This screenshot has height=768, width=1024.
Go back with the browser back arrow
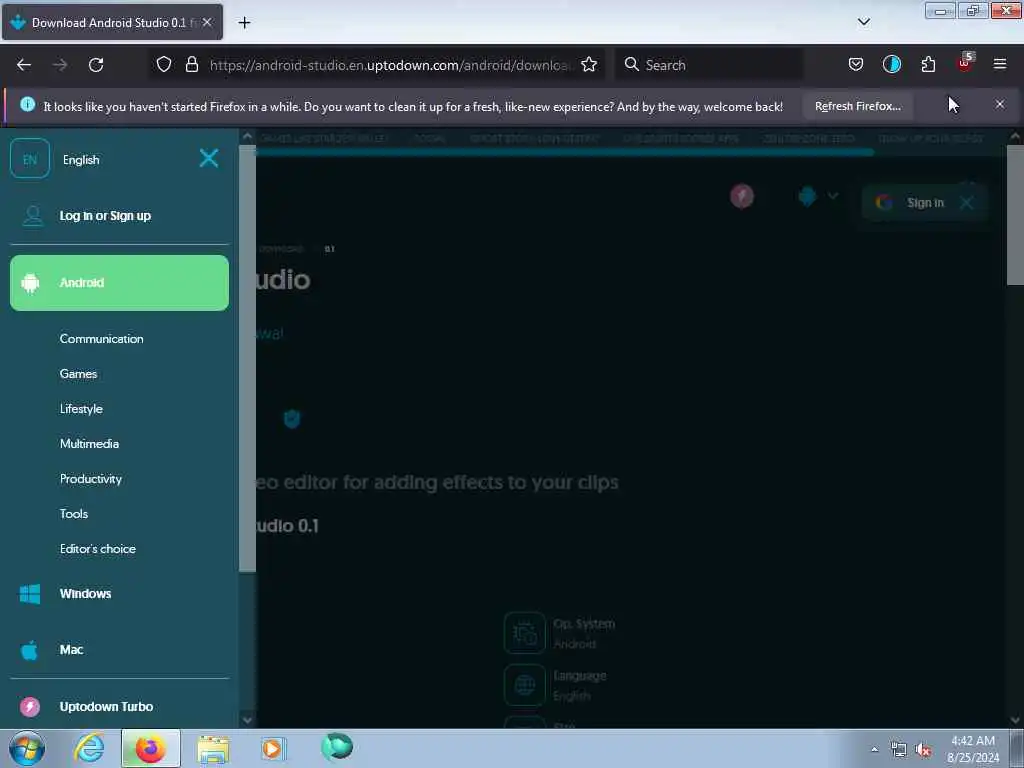(x=24, y=65)
